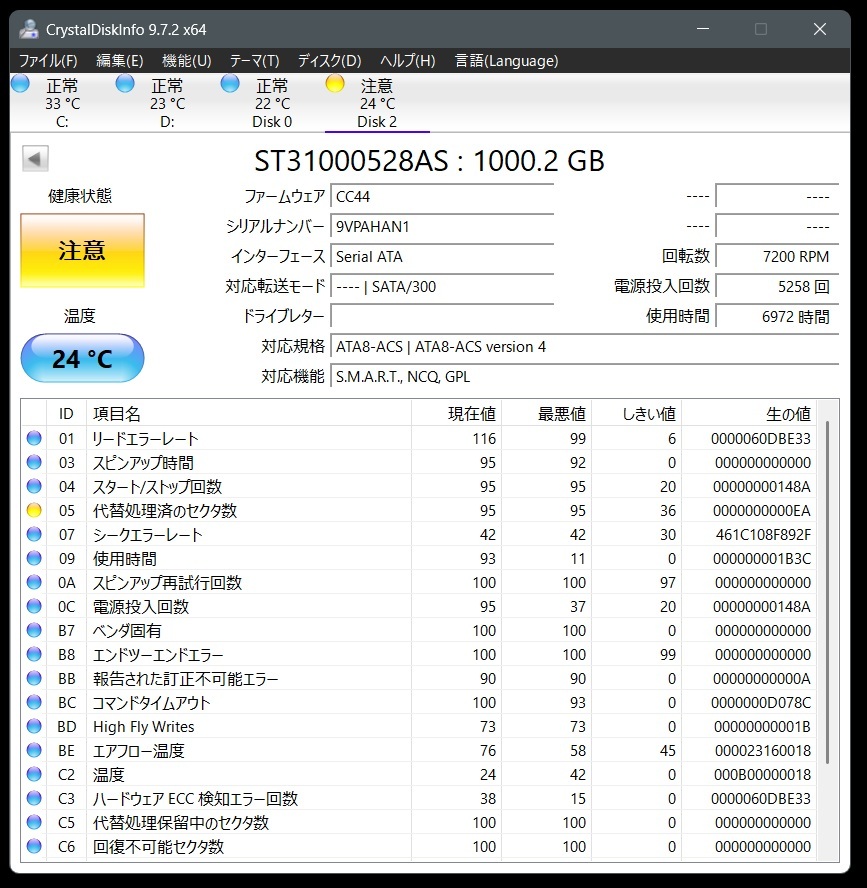Screen dimensions: 867x888
Task: Open the ディスク(D) menu
Action: point(329,61)
